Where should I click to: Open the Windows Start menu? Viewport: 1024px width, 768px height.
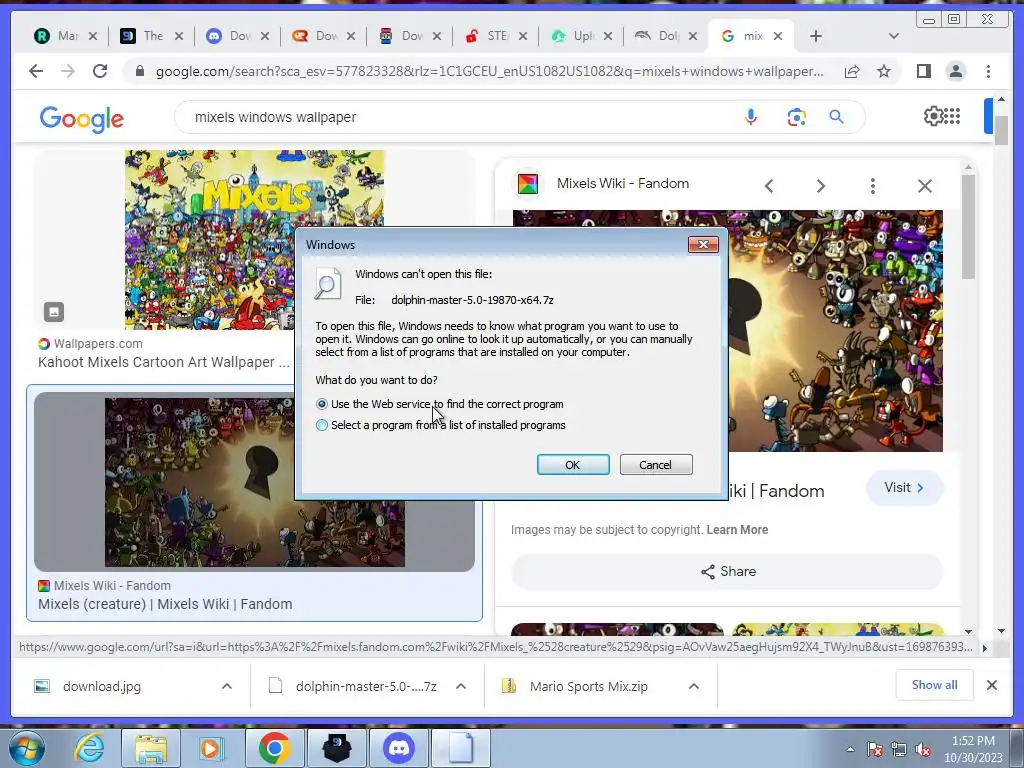[x=26, y=748]
